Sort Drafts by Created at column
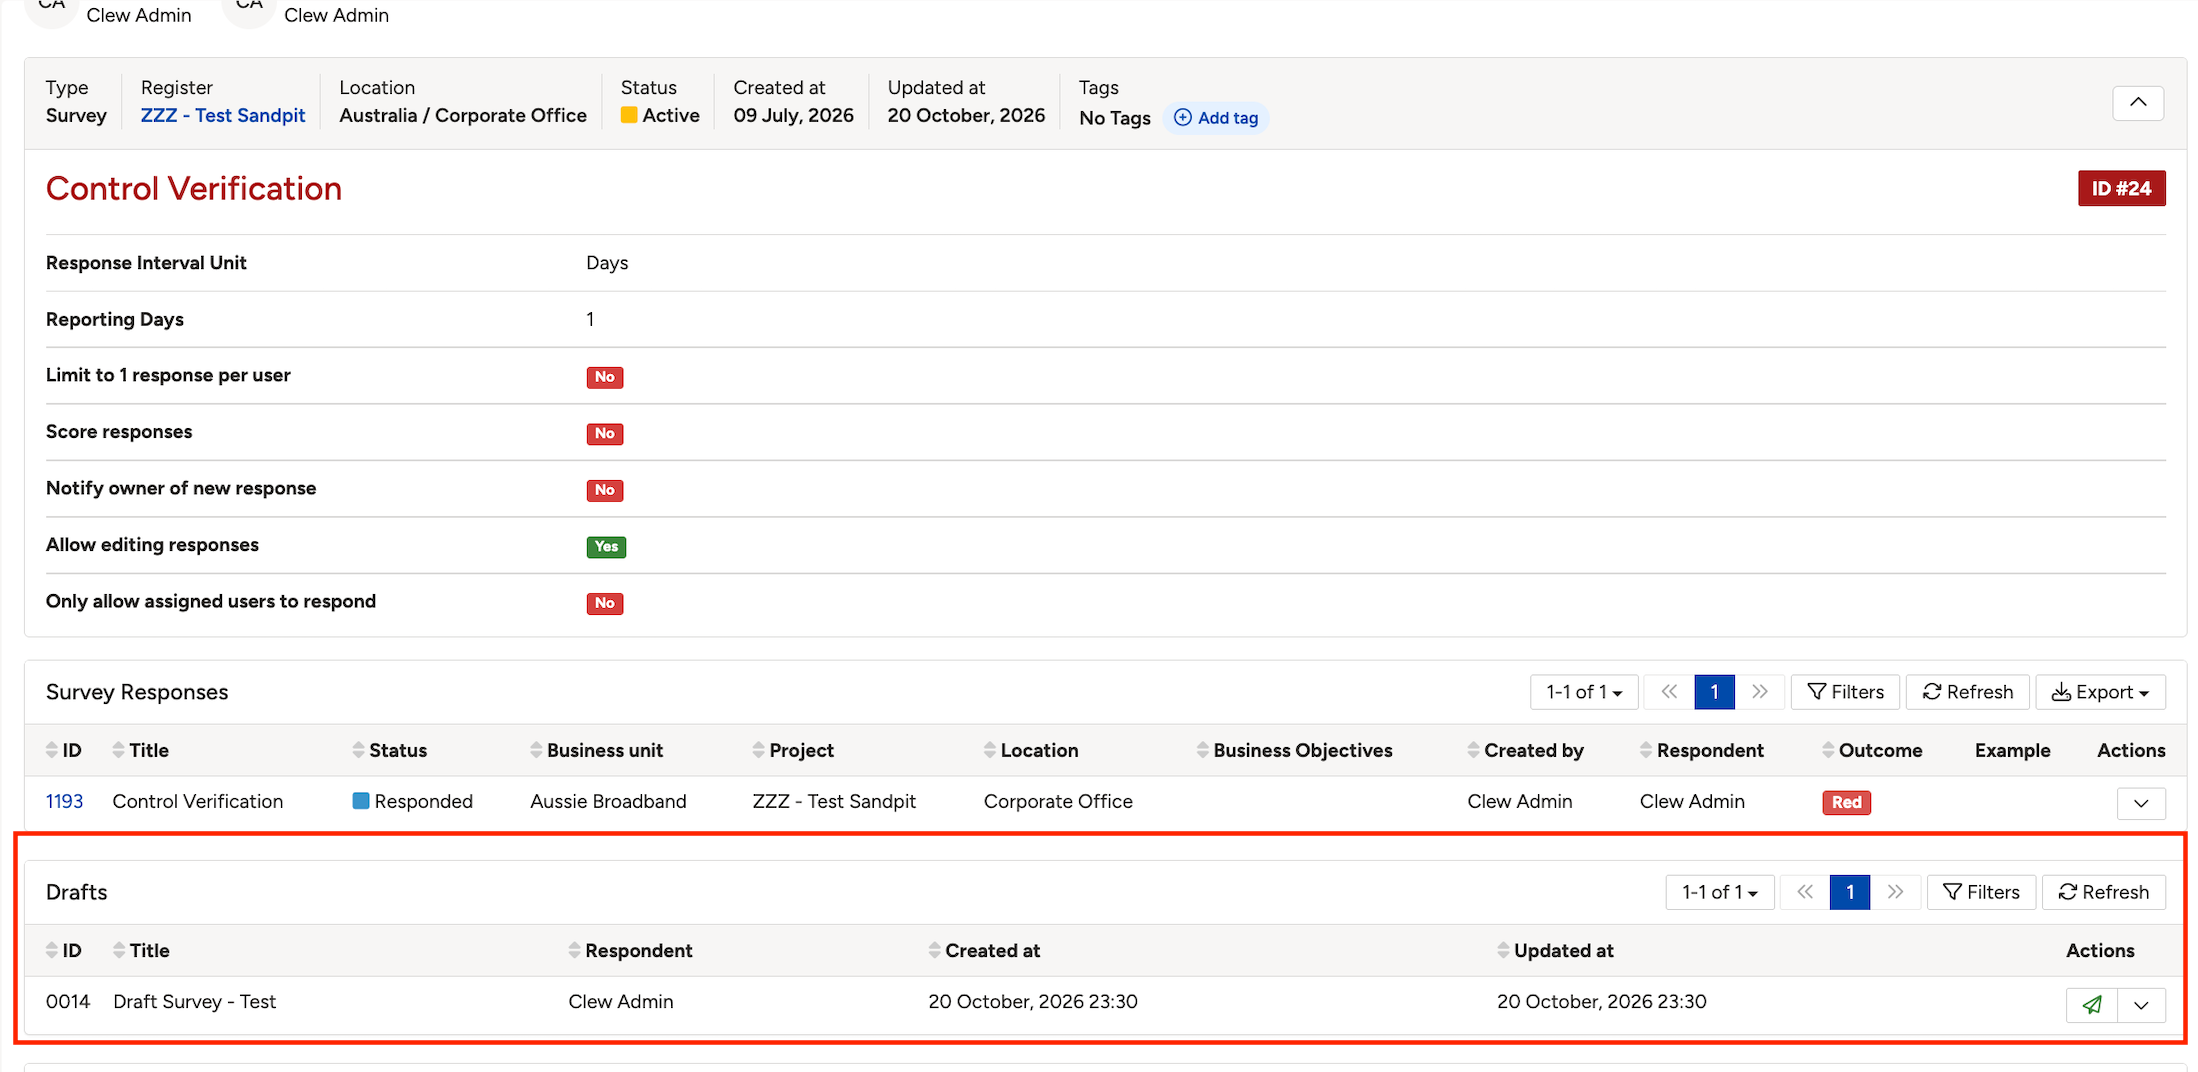Screen dimensions: 2198x1072 coord(984,950)
